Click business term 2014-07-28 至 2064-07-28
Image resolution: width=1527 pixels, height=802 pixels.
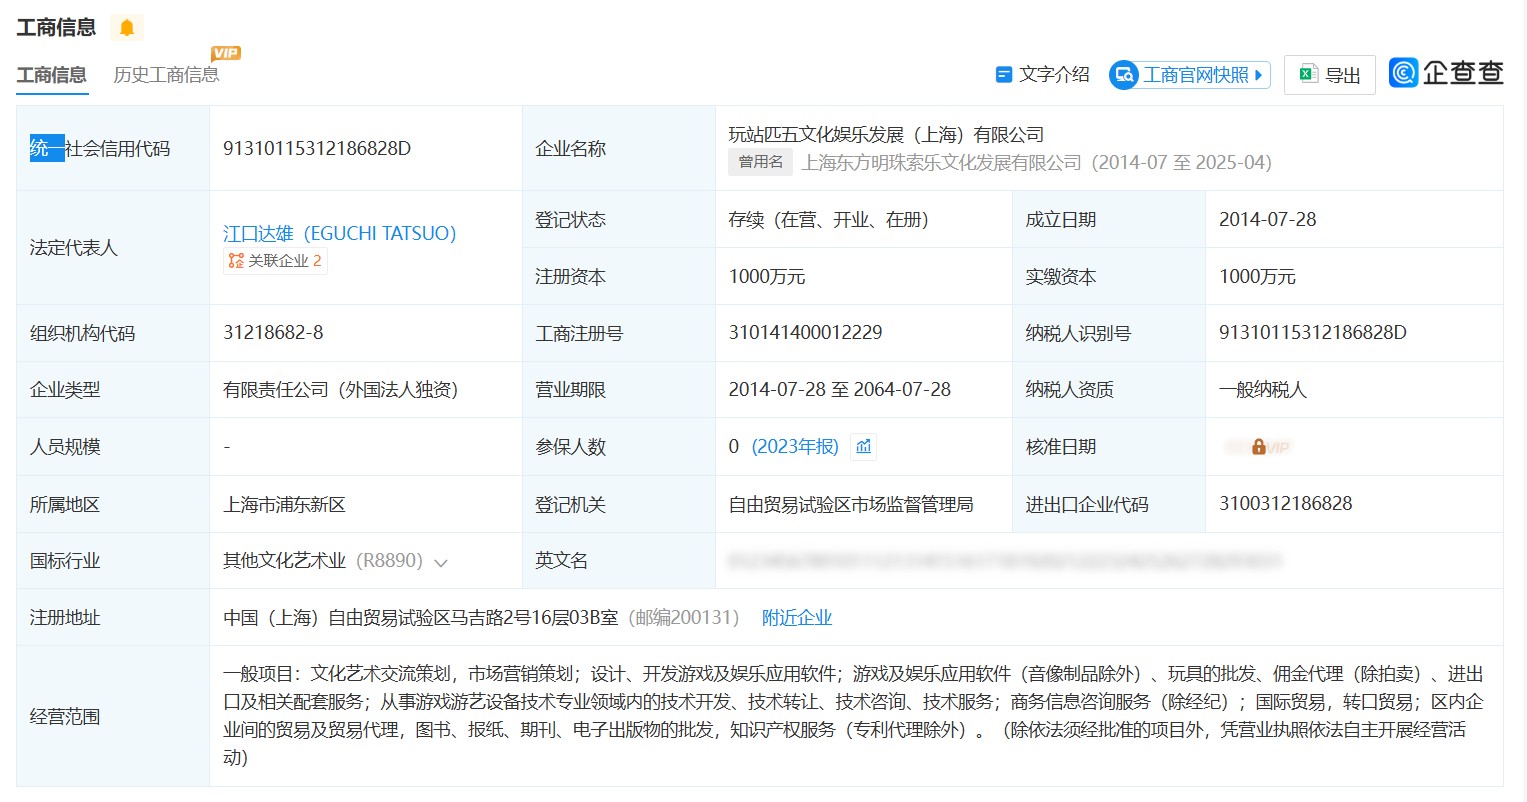click(x=839, y=390)
